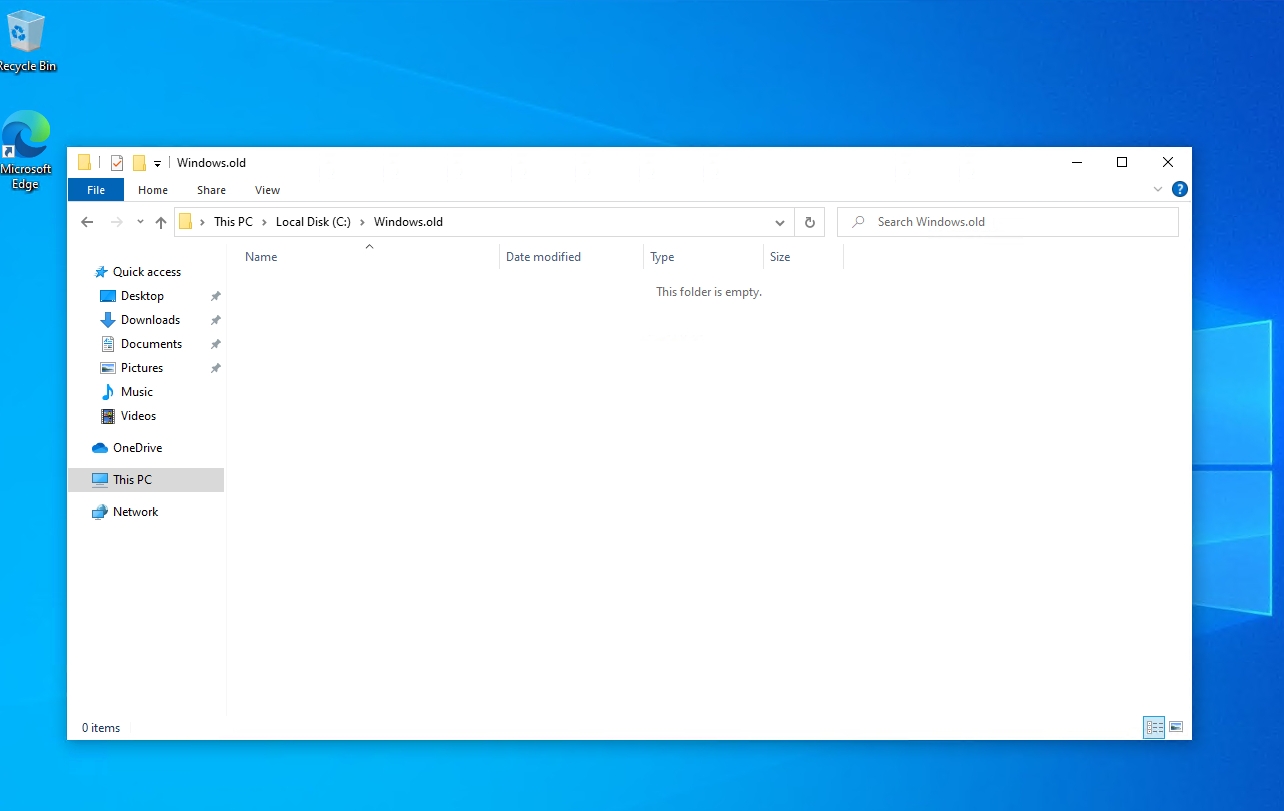Refresh the Windows.old folder view
The image size is (1284, 811).
tap(809, 221)
